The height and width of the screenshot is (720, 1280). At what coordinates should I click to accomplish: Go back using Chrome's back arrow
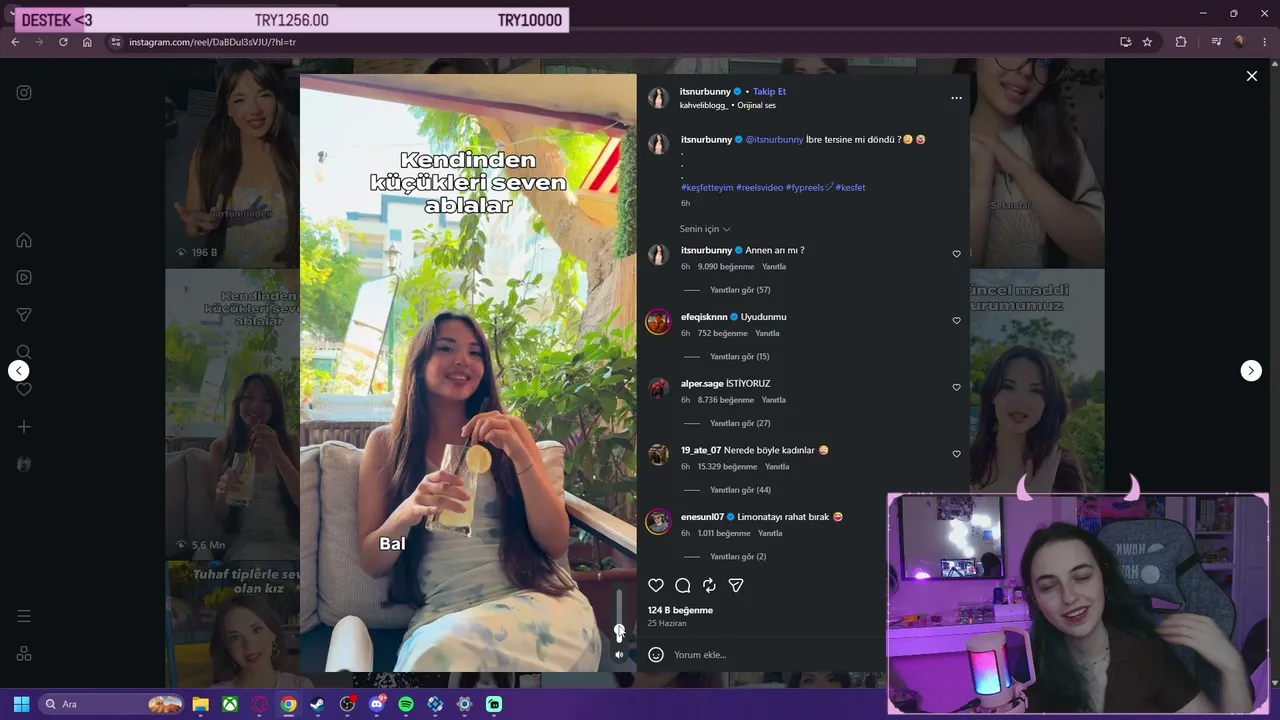15,42
